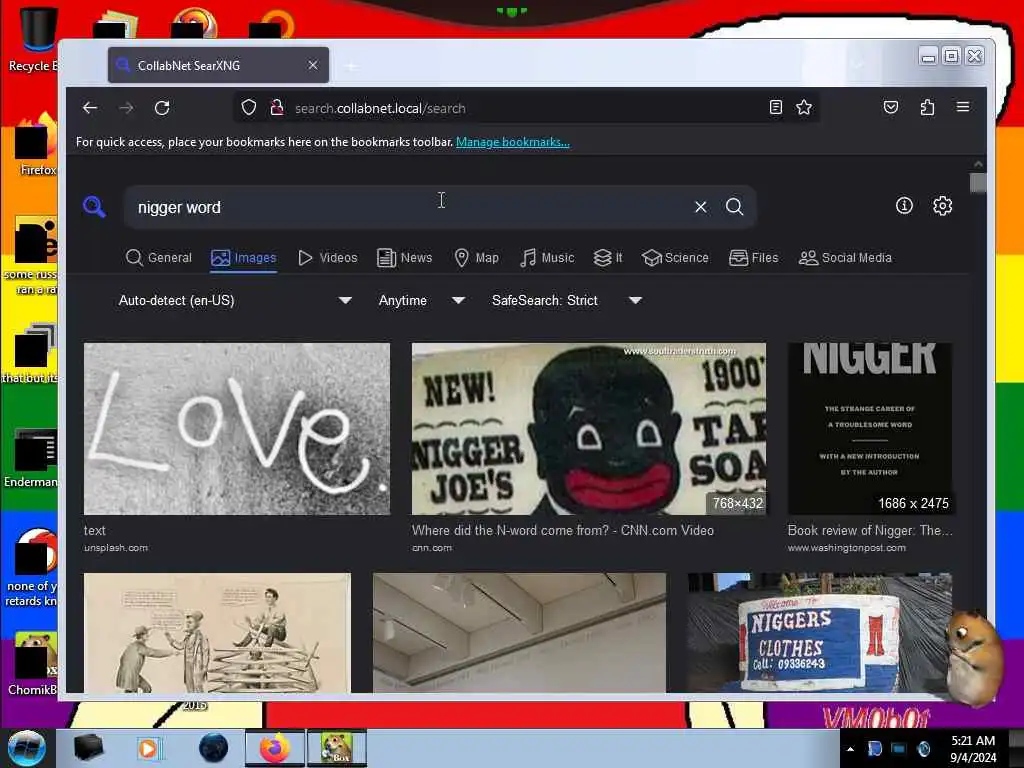
Task: Switch to the Science search tab
Action: 675,258
